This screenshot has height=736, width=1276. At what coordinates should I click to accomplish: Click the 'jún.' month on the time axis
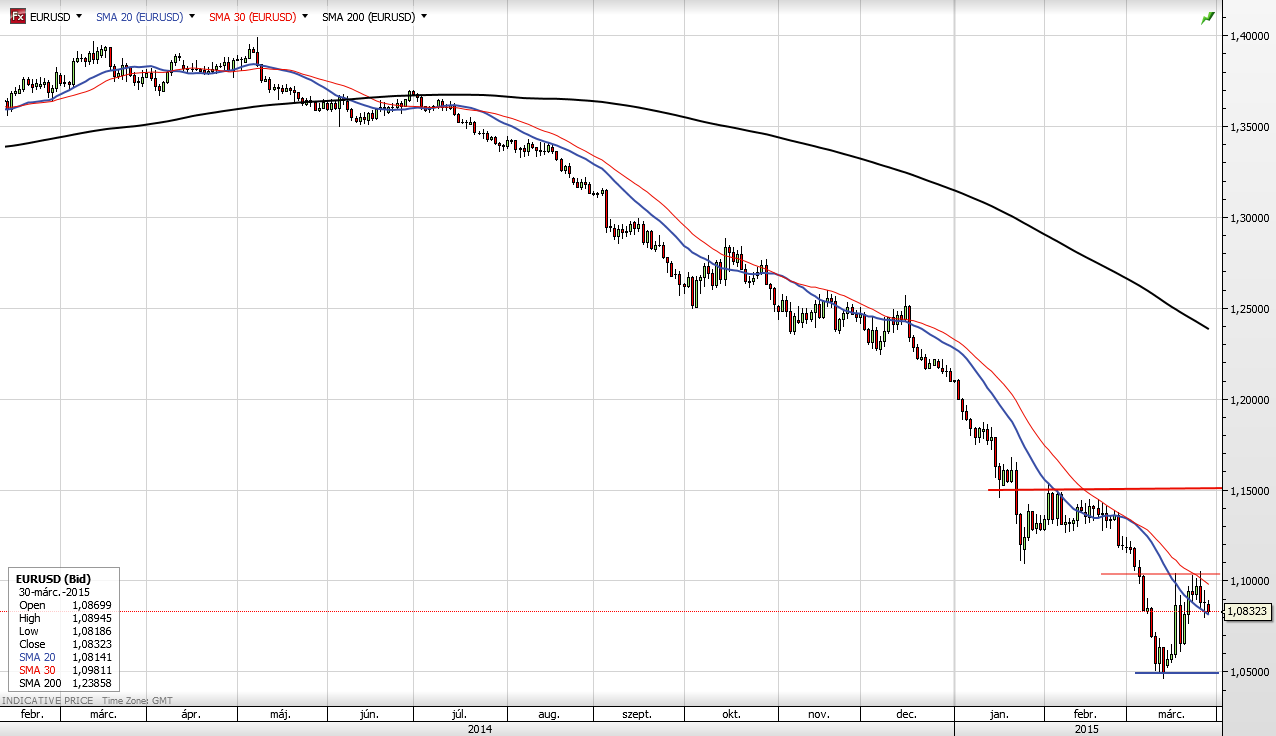click(x=368, y=714)
